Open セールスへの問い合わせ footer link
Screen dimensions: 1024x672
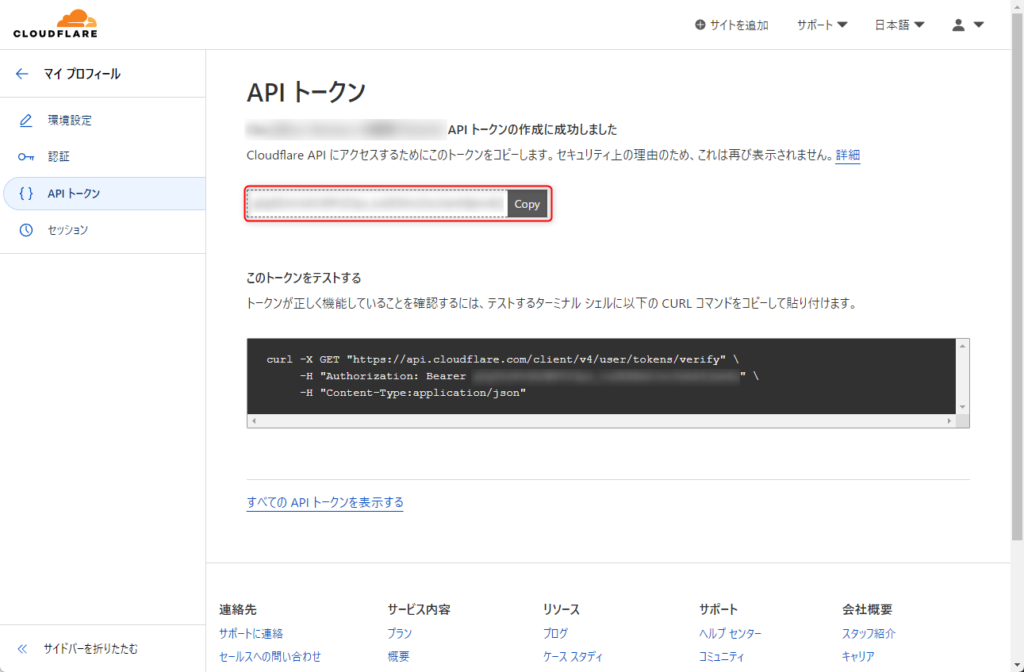click(270, 656)
